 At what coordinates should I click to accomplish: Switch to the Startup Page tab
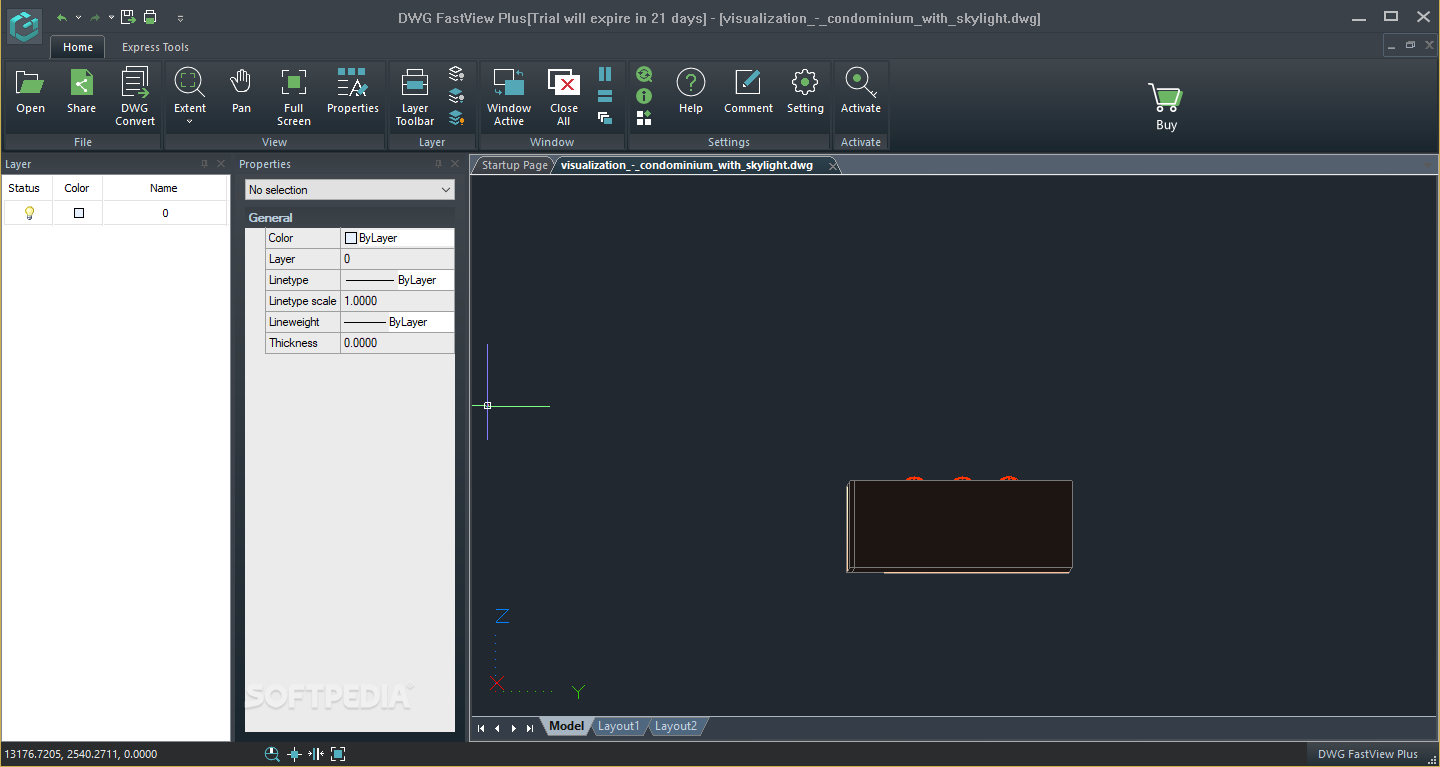pos(514,165)
